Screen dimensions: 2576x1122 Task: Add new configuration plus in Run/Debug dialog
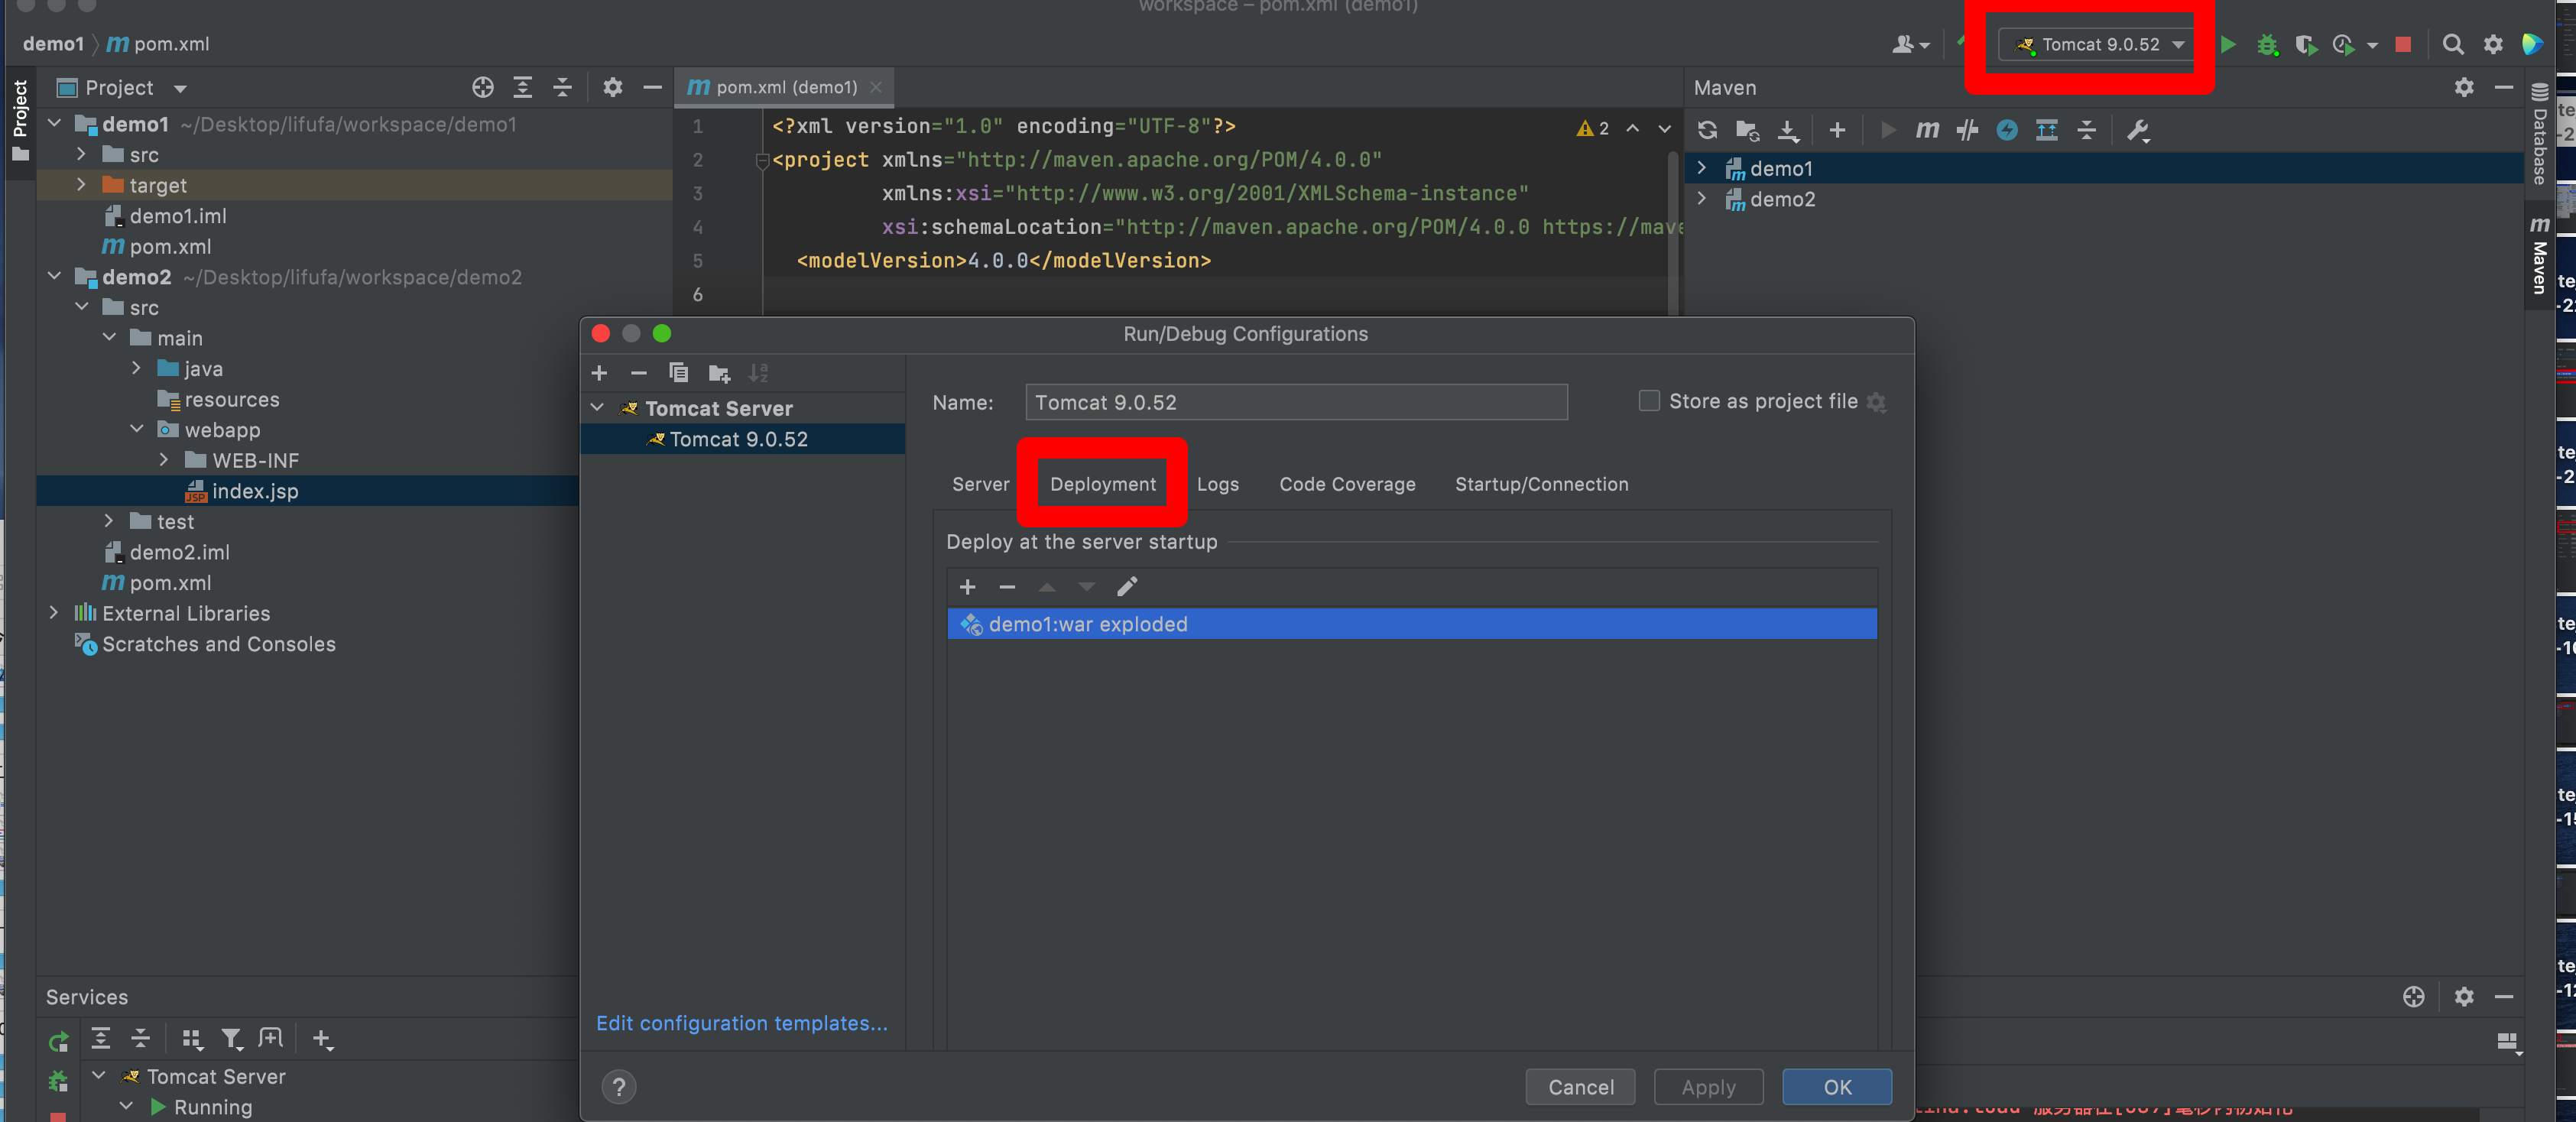click(x=599, y=373)
